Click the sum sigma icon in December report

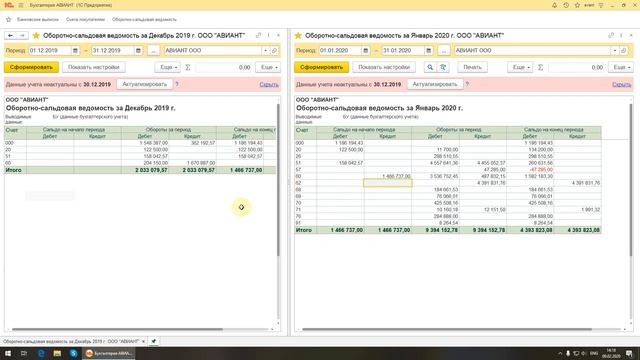pos(188,67)
